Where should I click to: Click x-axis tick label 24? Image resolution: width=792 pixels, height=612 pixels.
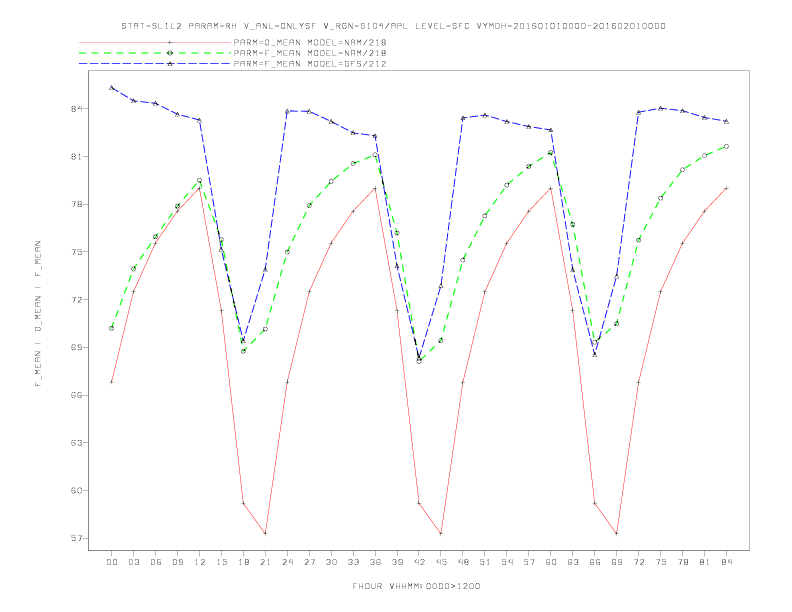click(287, 562)
